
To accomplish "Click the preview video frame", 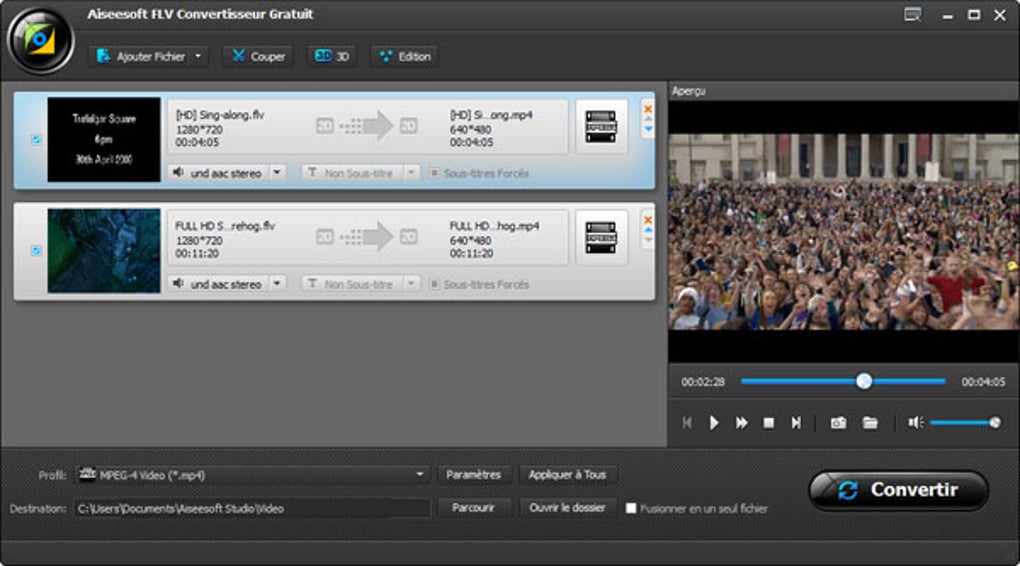I will [844, 232].
